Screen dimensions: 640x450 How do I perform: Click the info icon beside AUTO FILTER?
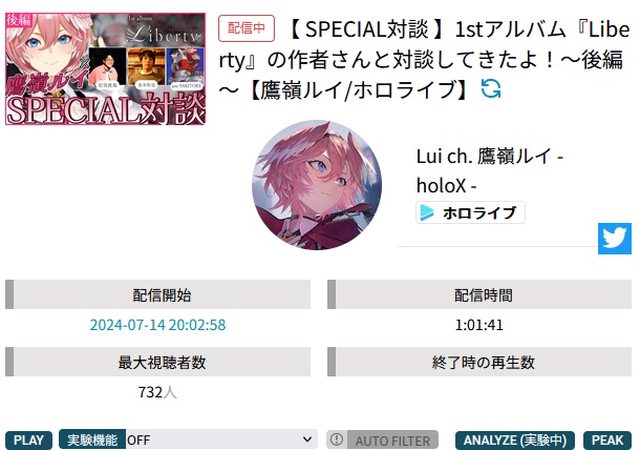point(337,440)
